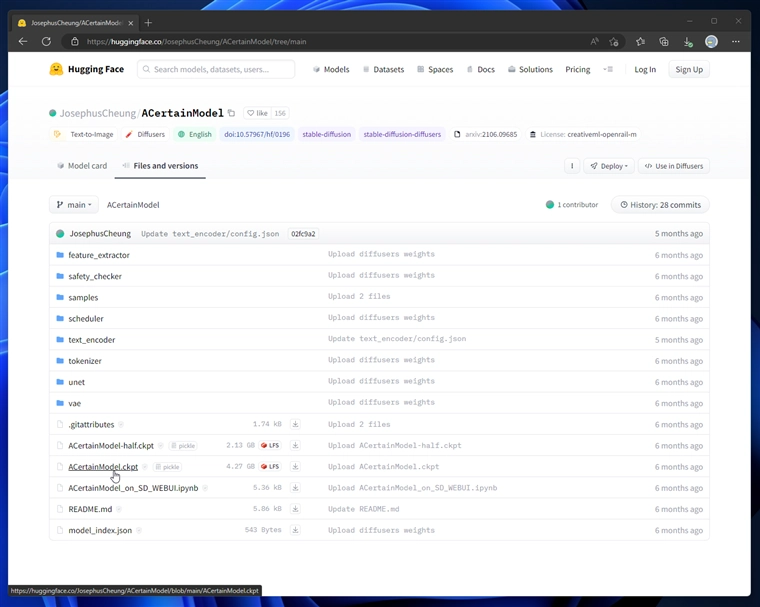Click the Hugging Face logo

point(86,69)
